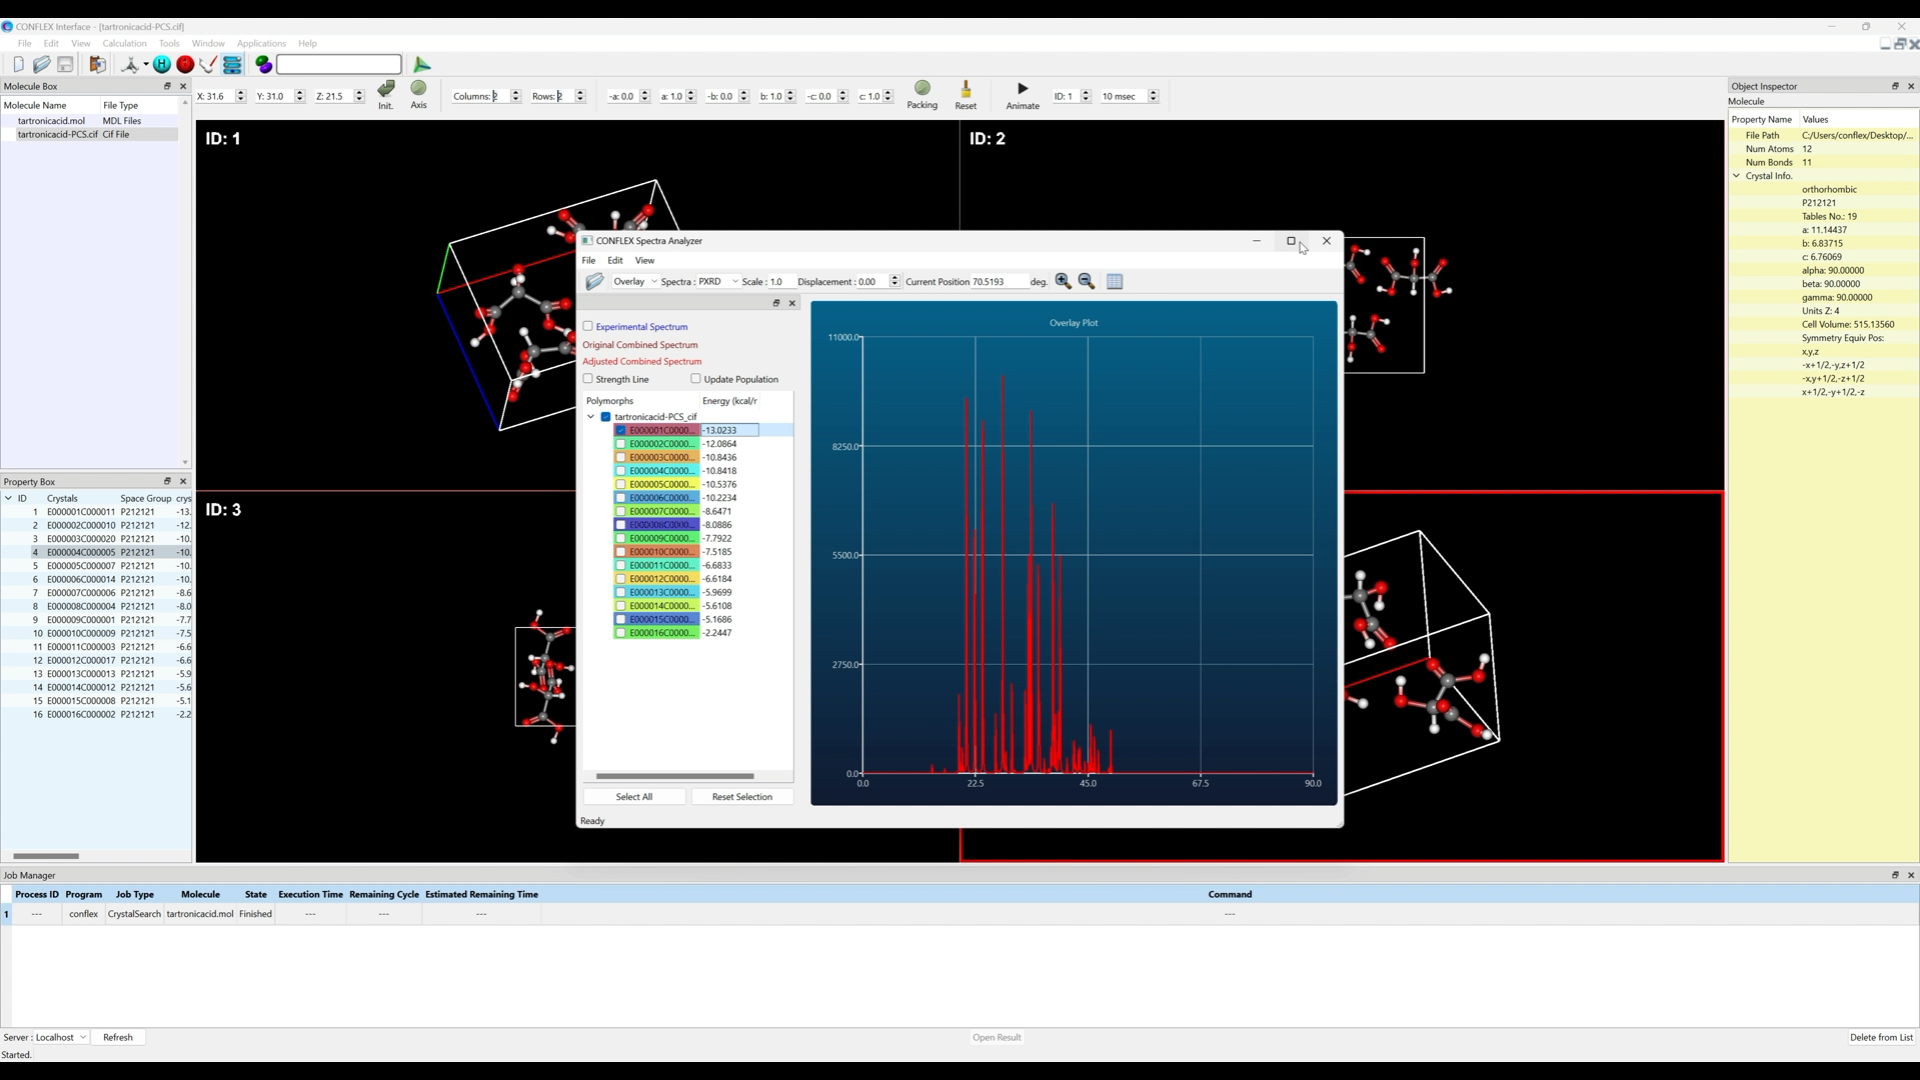
Task: Open the table view icon in Spectra Analyzer
Action: [x=1114, y=281]
